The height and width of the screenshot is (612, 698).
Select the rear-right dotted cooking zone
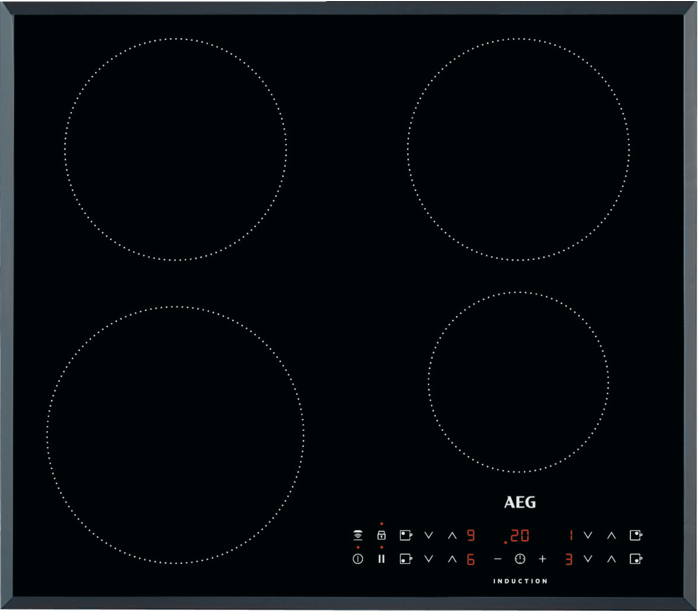coord(519,150)
